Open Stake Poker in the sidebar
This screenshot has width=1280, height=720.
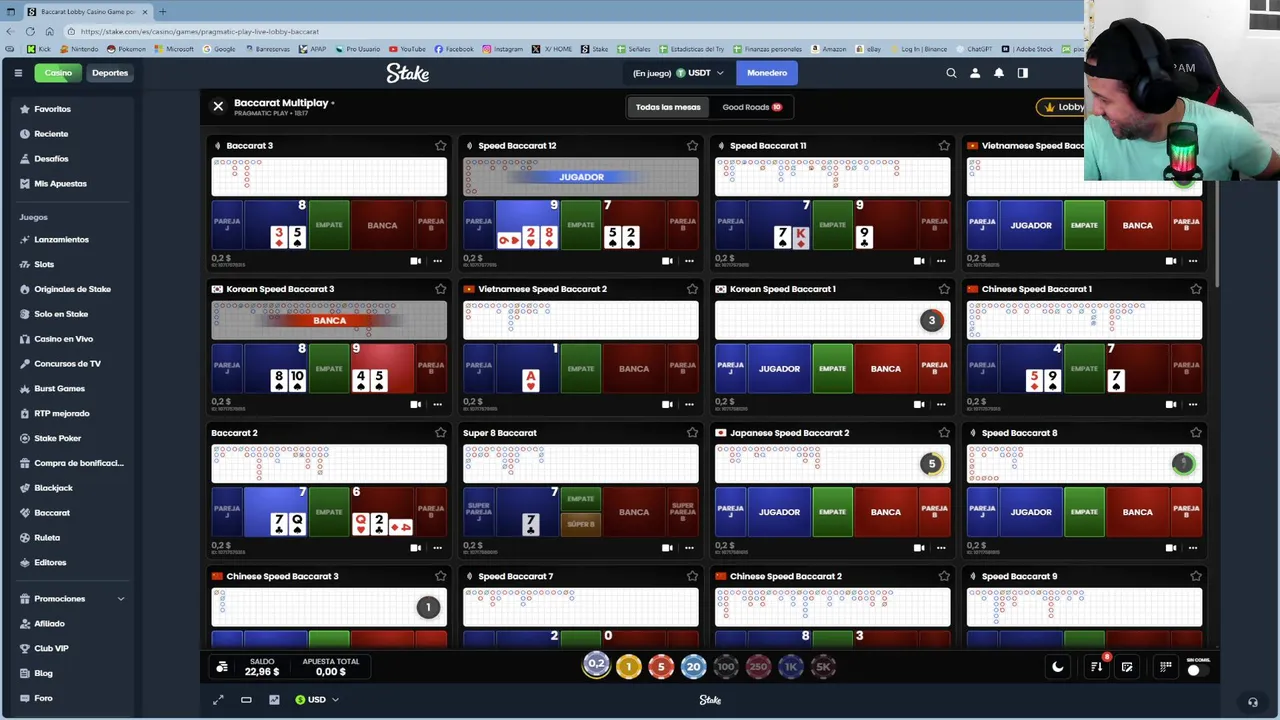pyautogui.click(x=57, y=438)
